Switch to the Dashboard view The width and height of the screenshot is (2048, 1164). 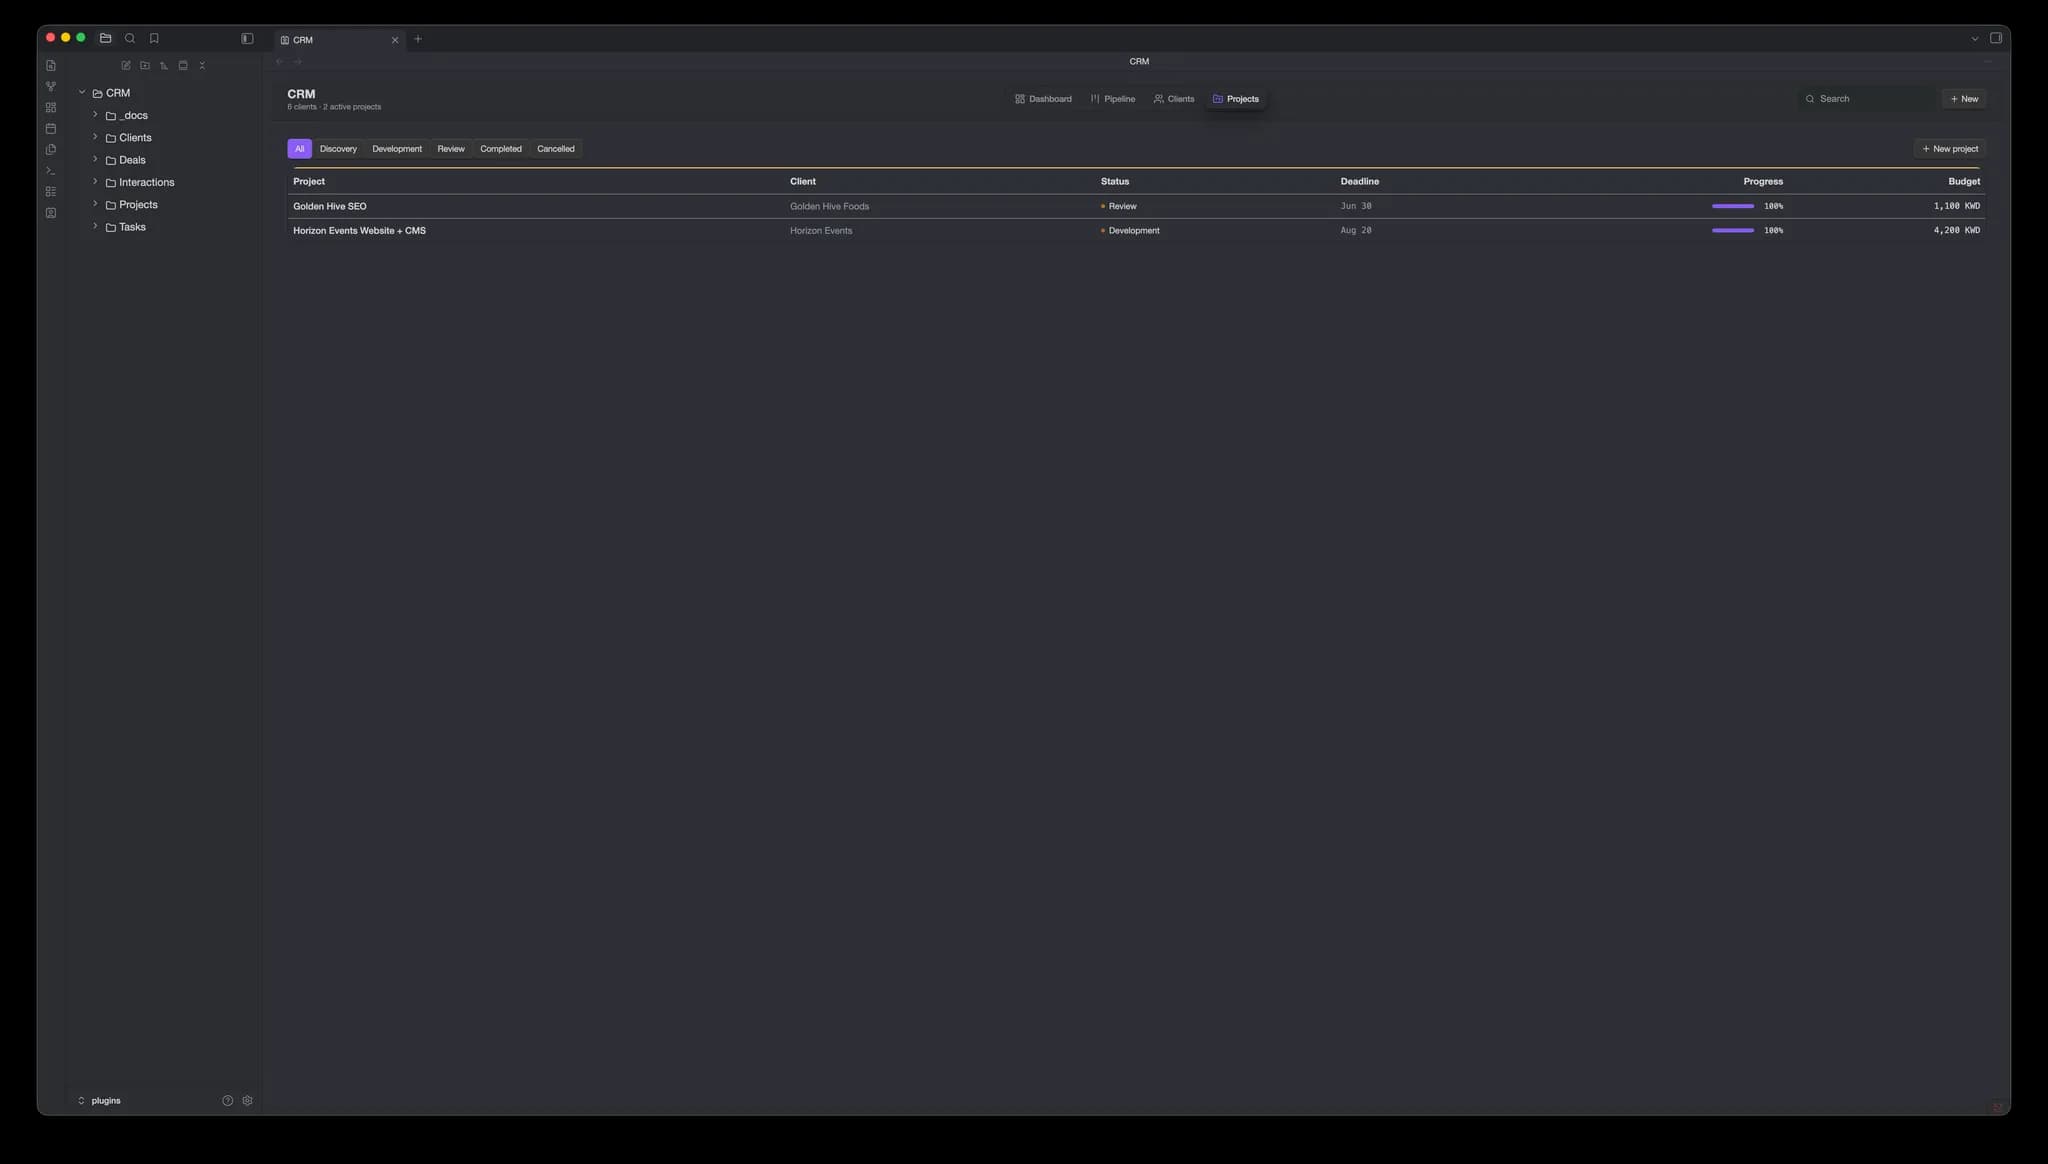click(1043, 99)
